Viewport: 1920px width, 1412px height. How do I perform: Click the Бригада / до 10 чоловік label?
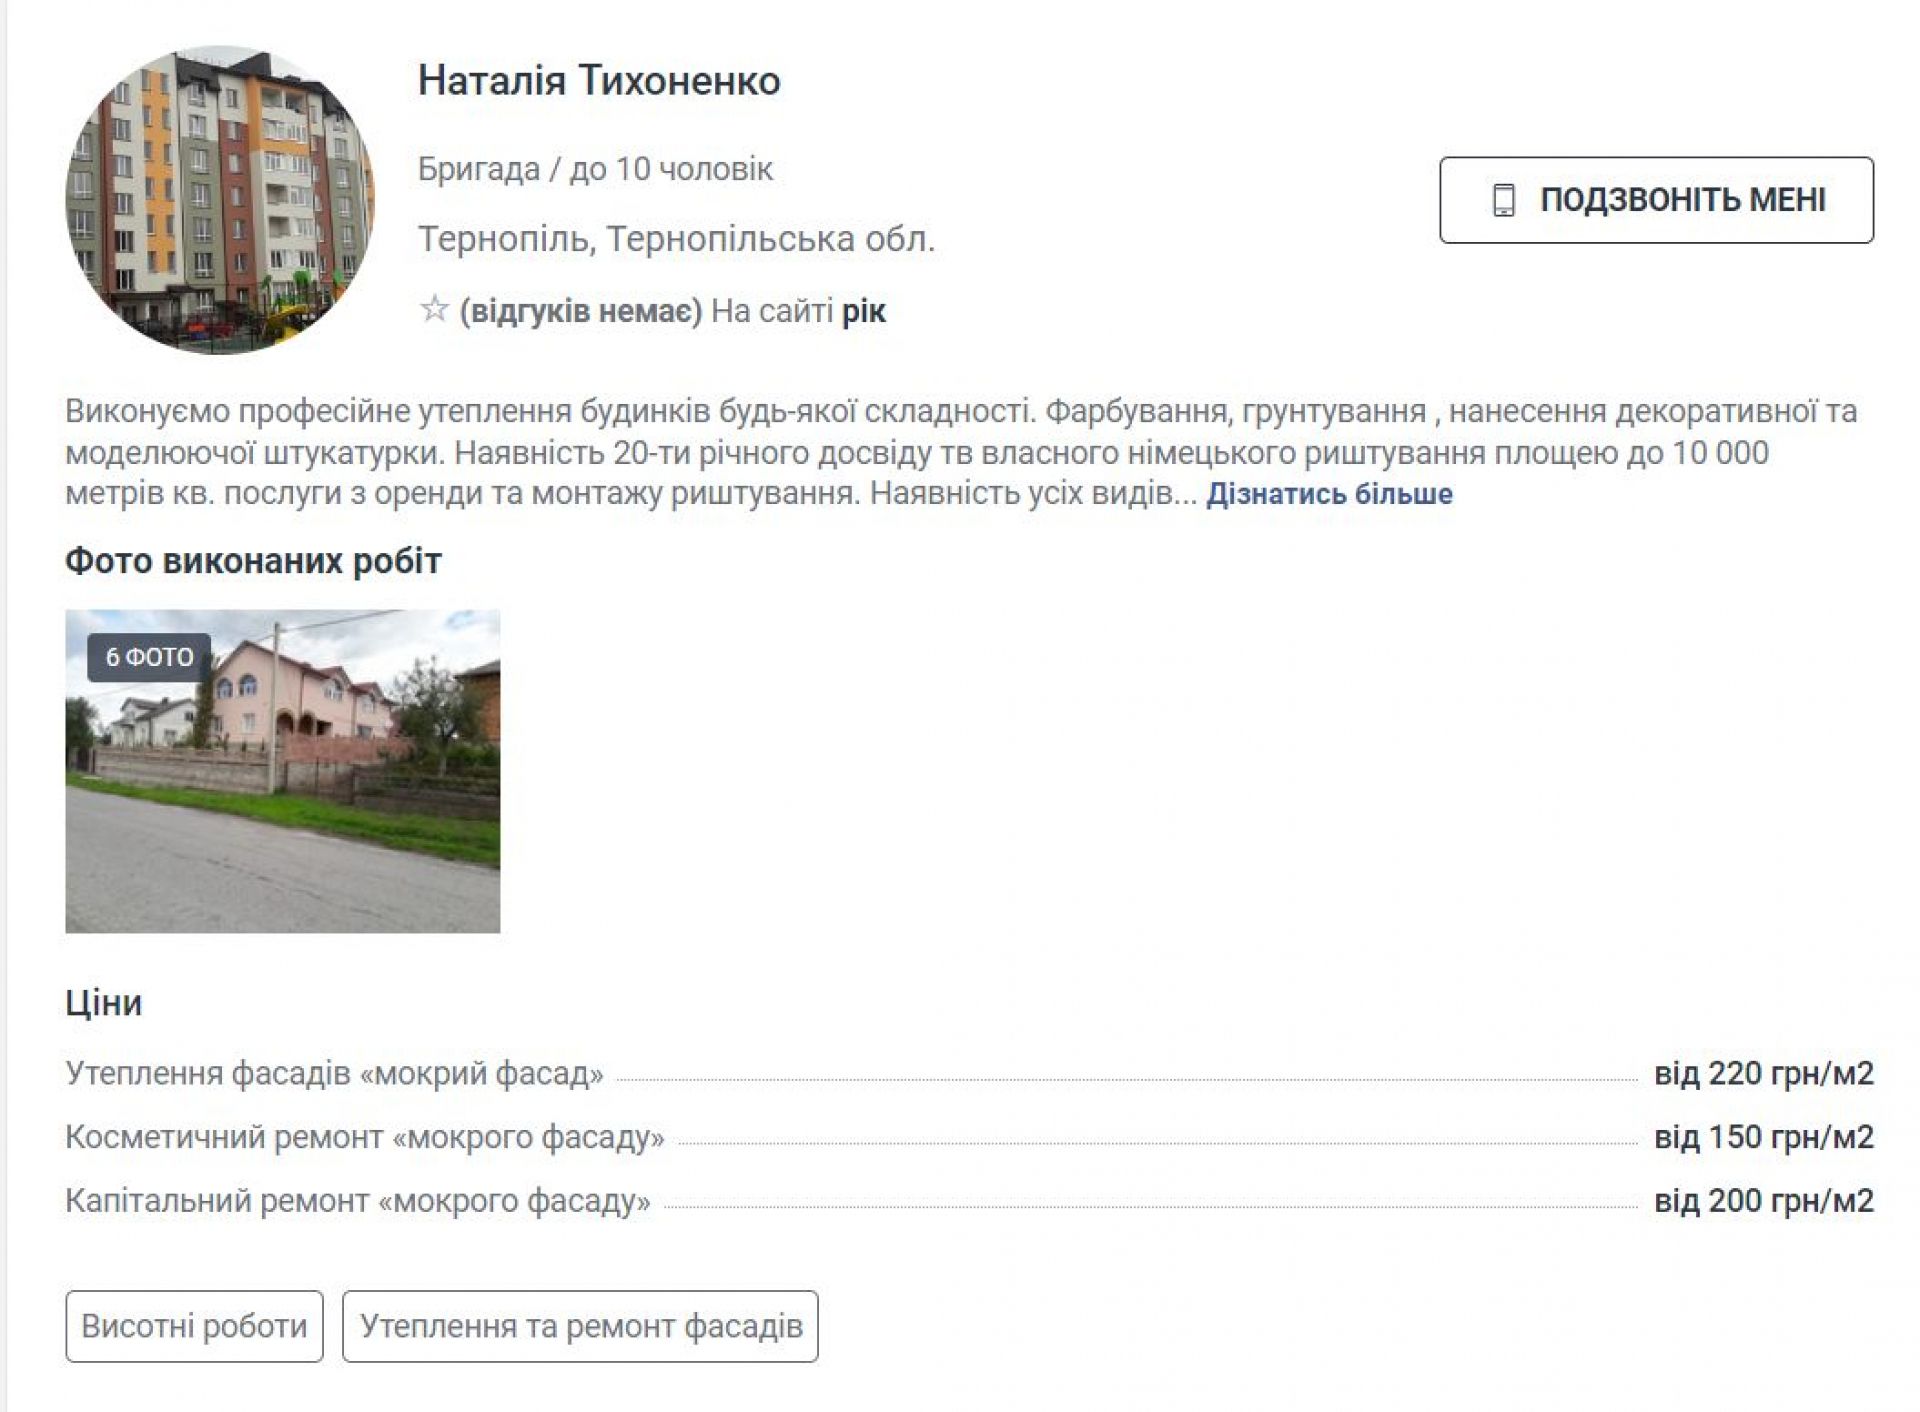(x=595, y=169)
